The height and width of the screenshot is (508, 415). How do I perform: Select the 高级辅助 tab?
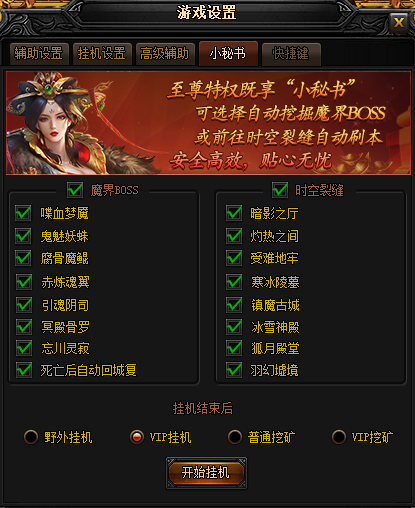[x=165, y=54]
